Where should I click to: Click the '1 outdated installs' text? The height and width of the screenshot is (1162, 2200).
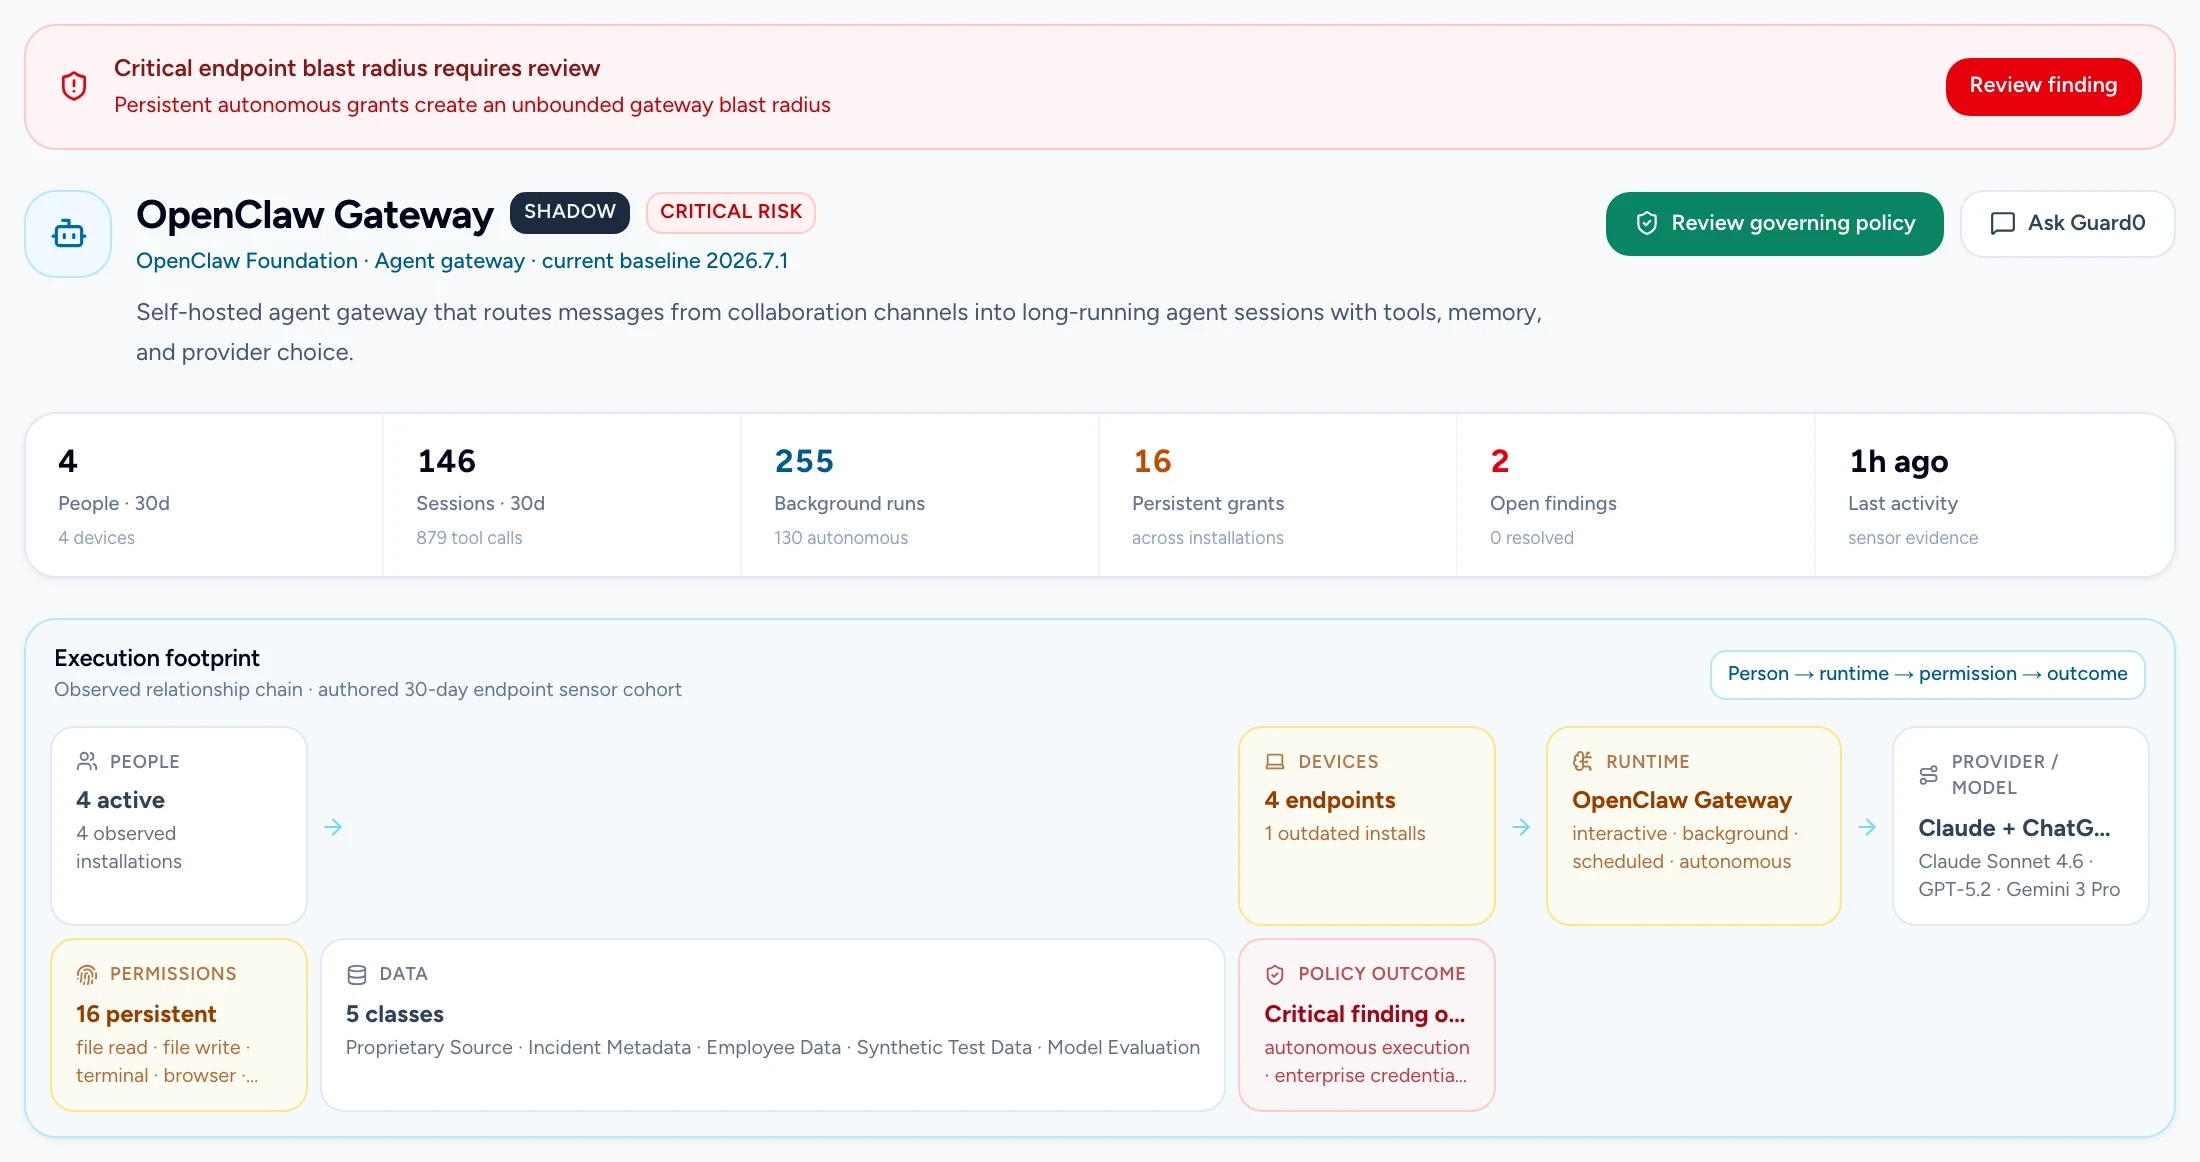click(1345, 833)
